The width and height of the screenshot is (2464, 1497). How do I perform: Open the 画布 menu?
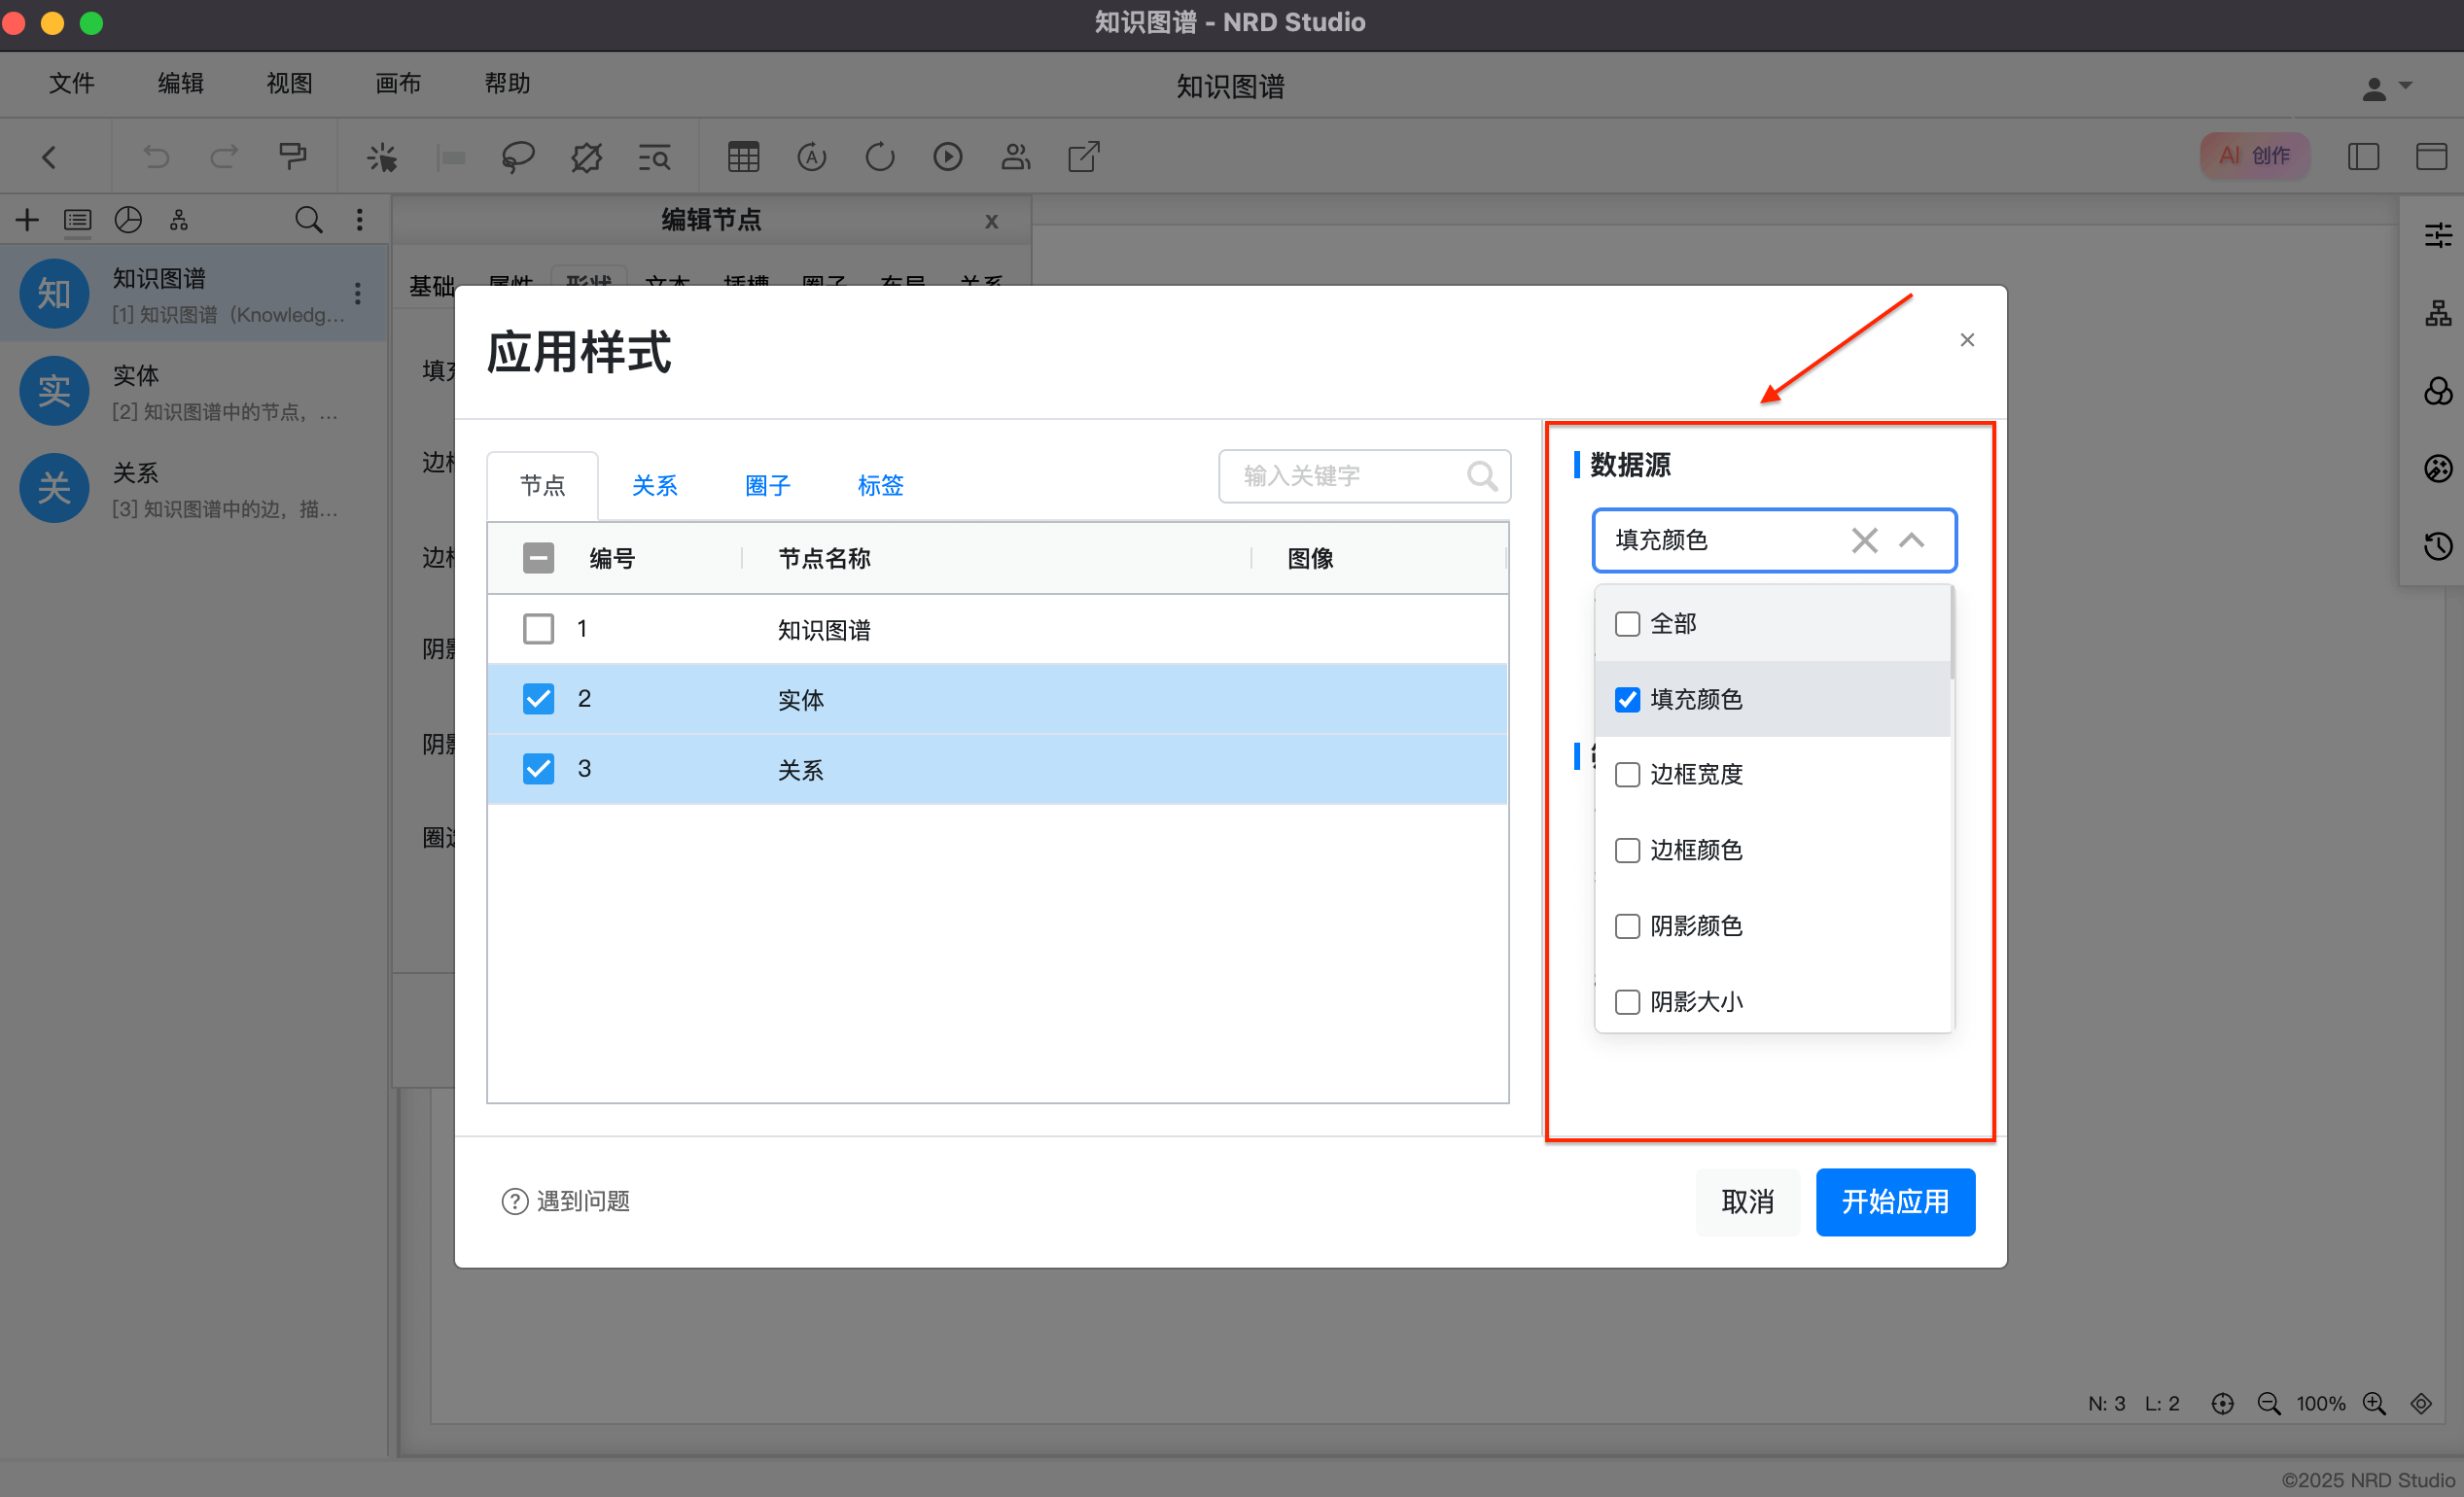[398, 84]
